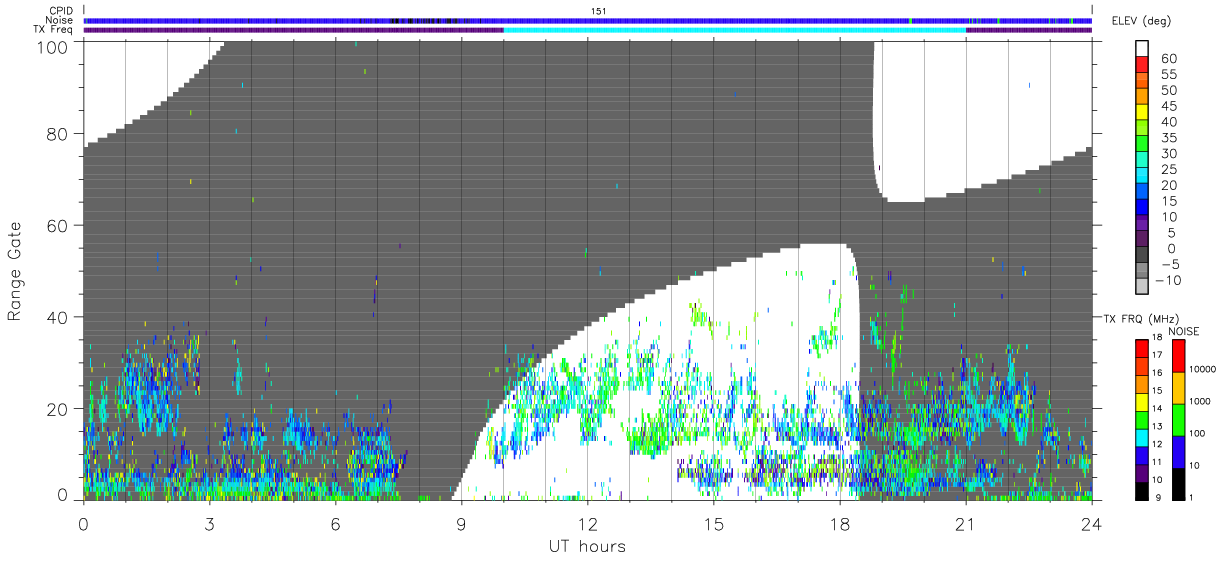Click the 45 tick label on elevation legend

click(1168, 106)
